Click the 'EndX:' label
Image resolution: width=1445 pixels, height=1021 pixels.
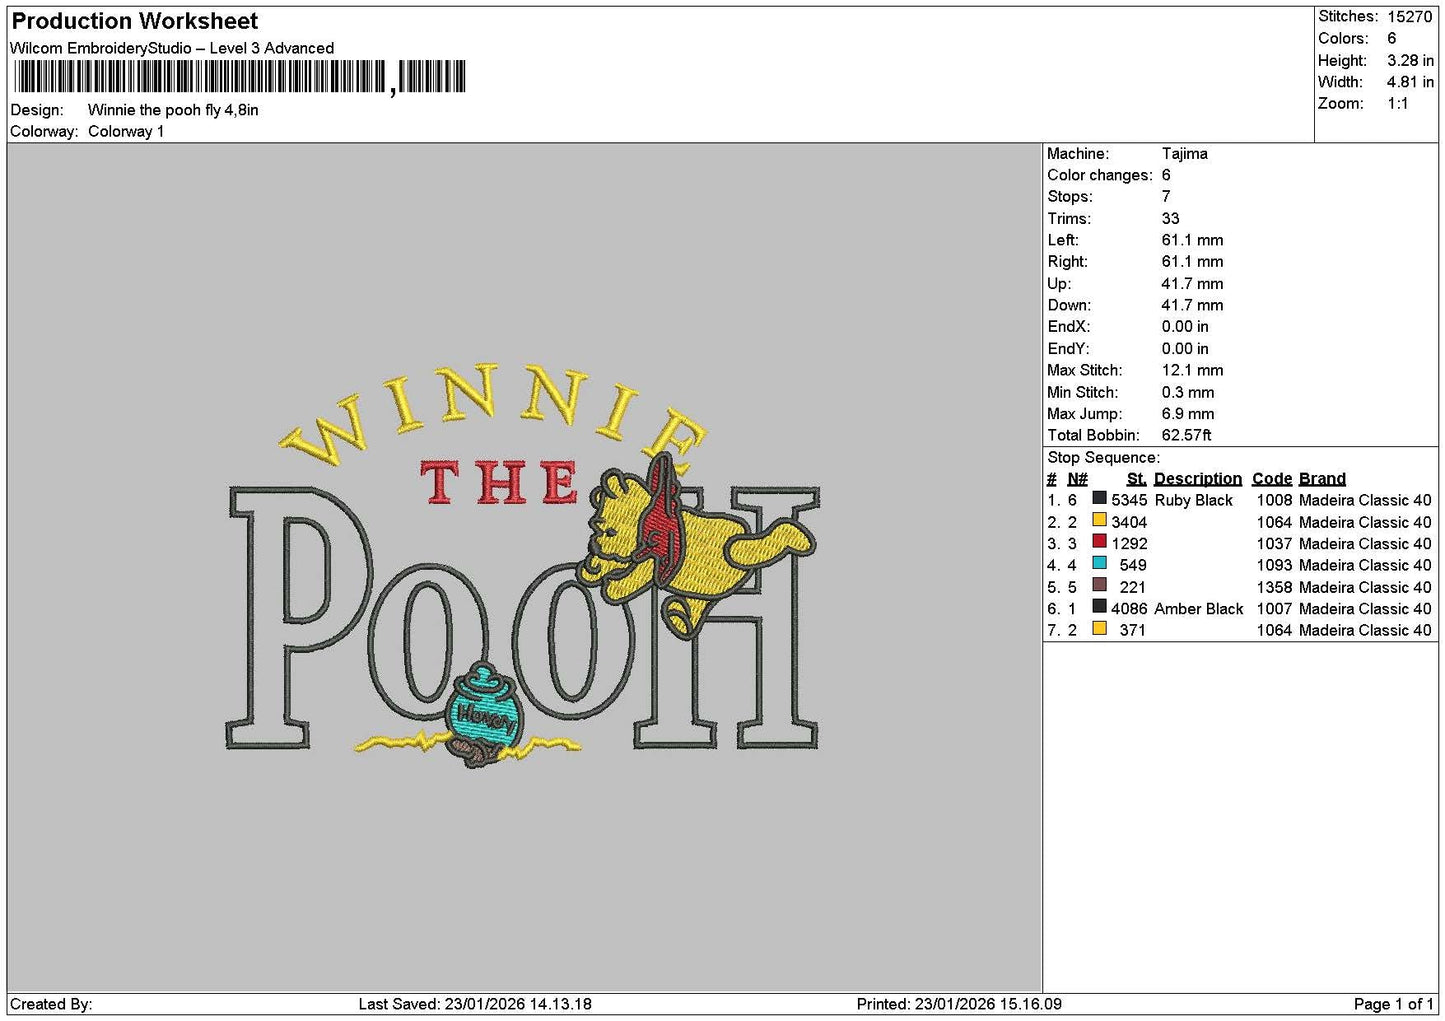pyautogui.click(x=1068, y=327)
